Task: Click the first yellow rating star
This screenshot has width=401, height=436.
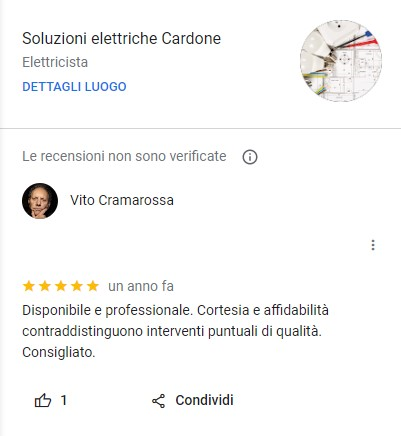Action: tap(28, 286)
